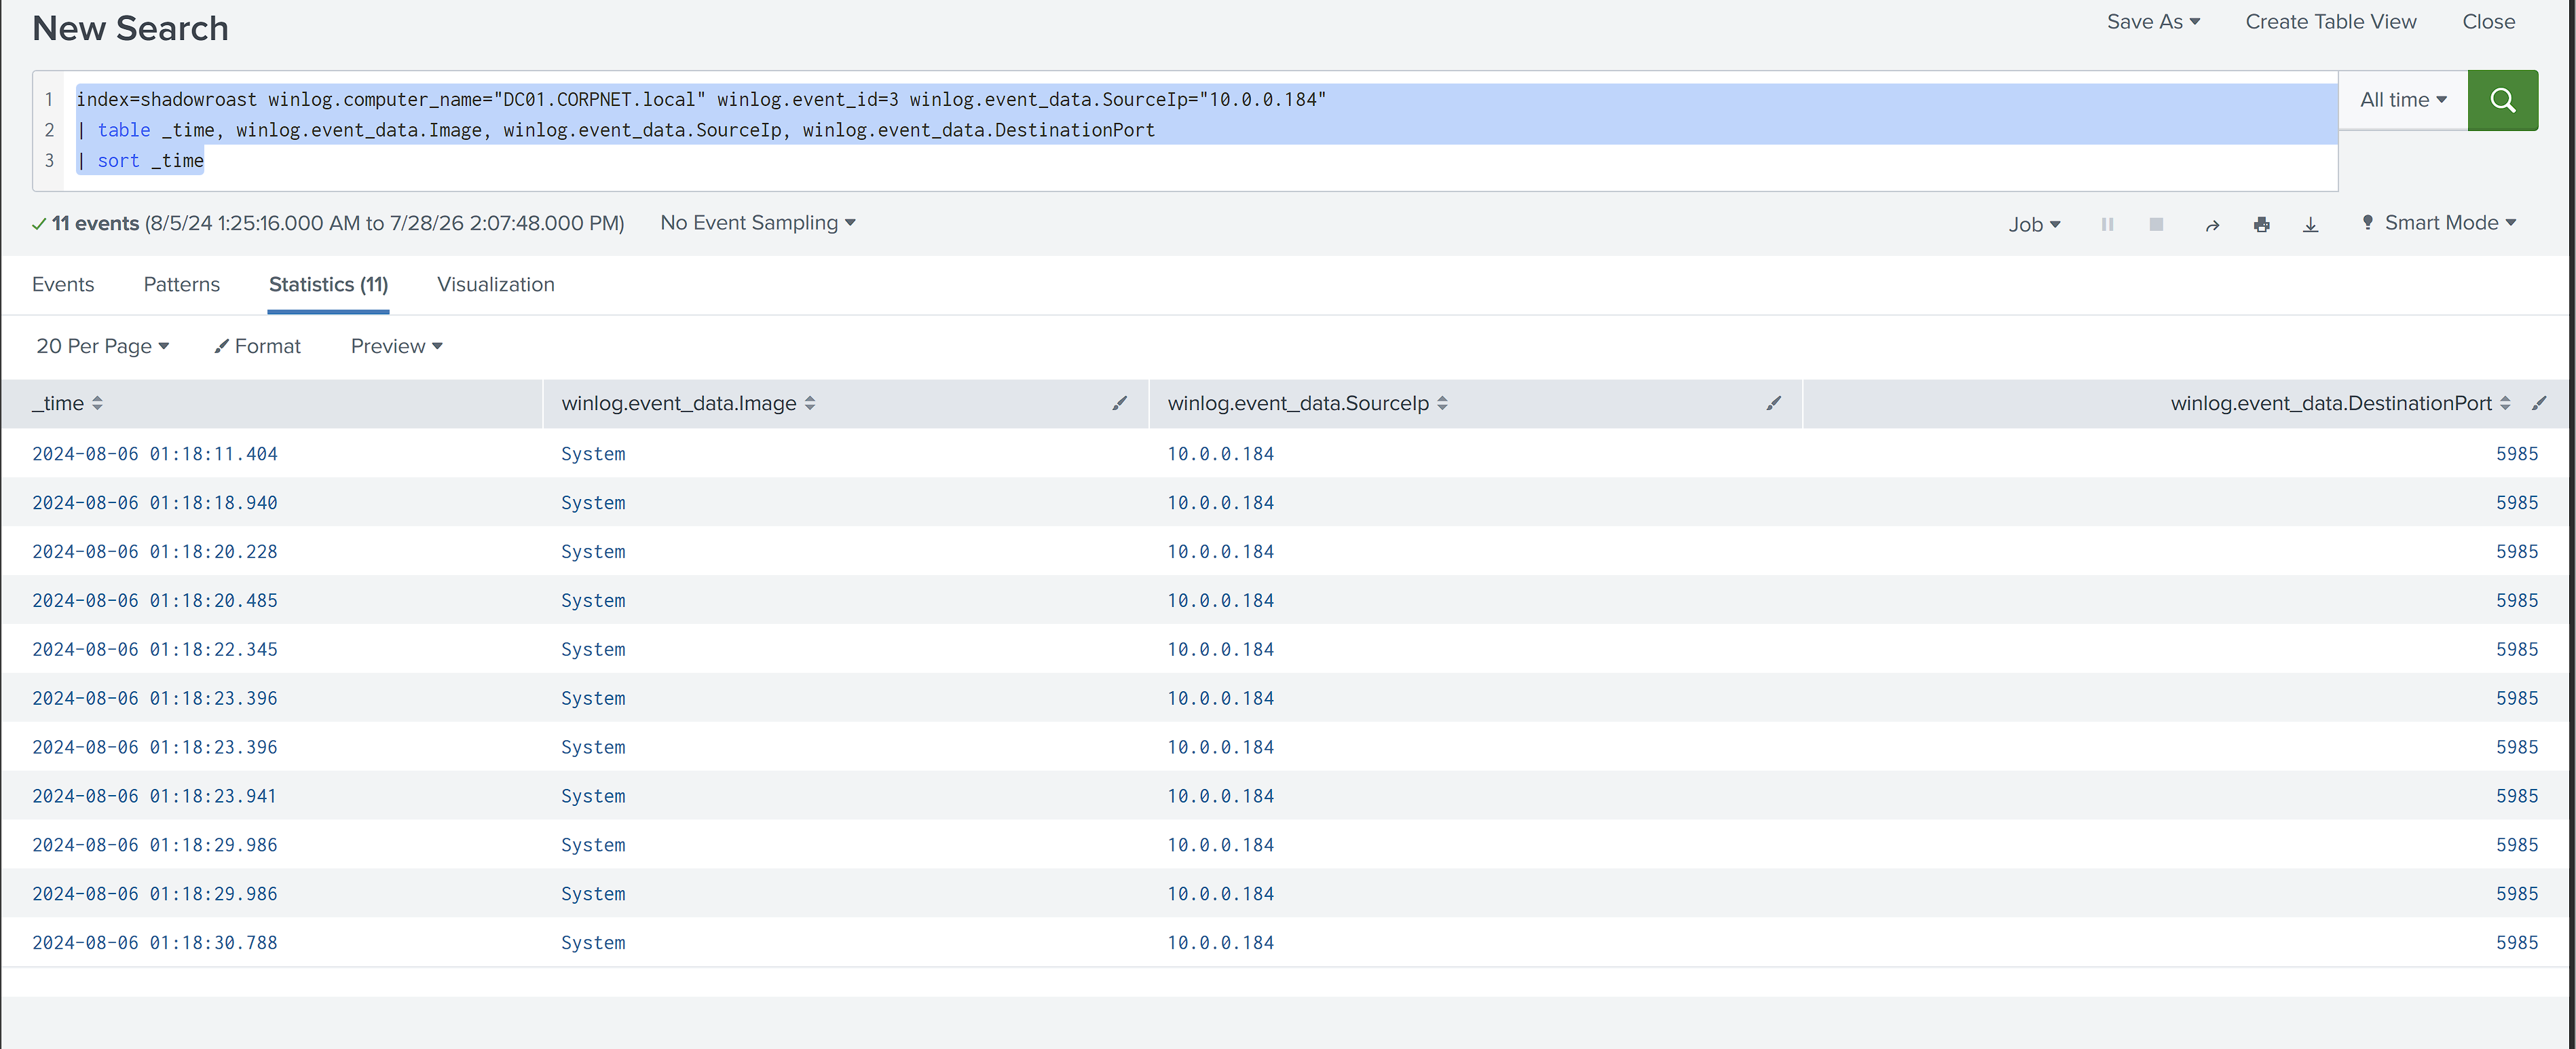
Task: Click port 5985 in the 01:18:30.788 row
Action: pos(2517,943)
